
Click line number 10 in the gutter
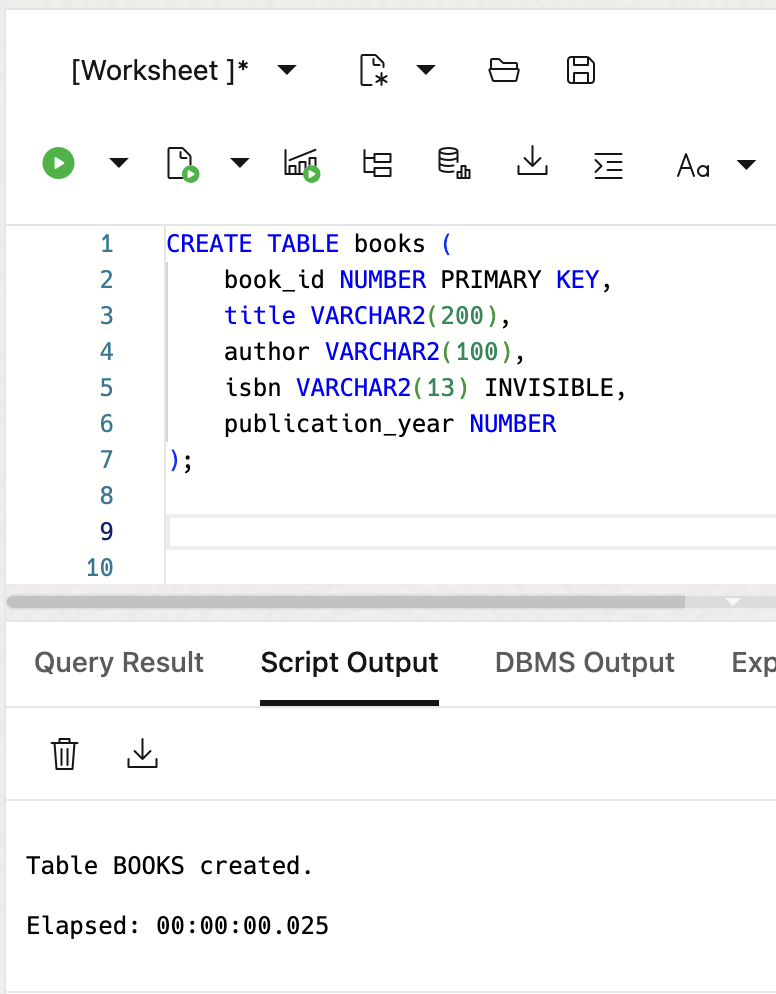click(100, 568)
